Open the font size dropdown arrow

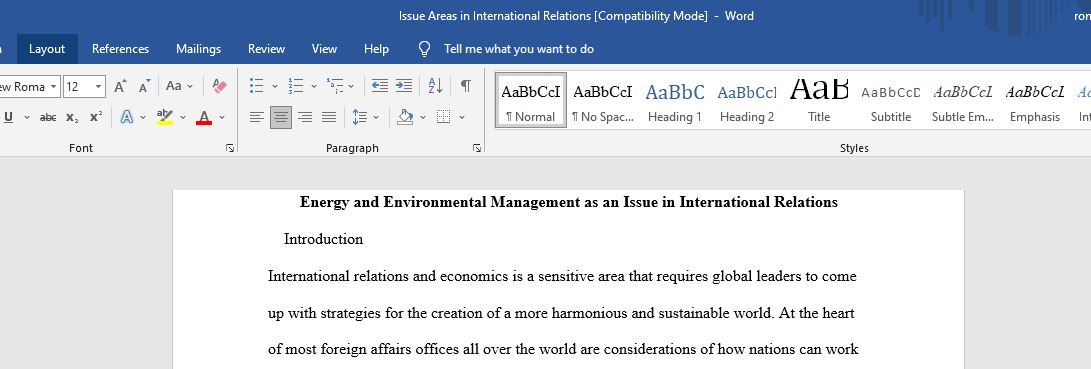pos(98,86)
